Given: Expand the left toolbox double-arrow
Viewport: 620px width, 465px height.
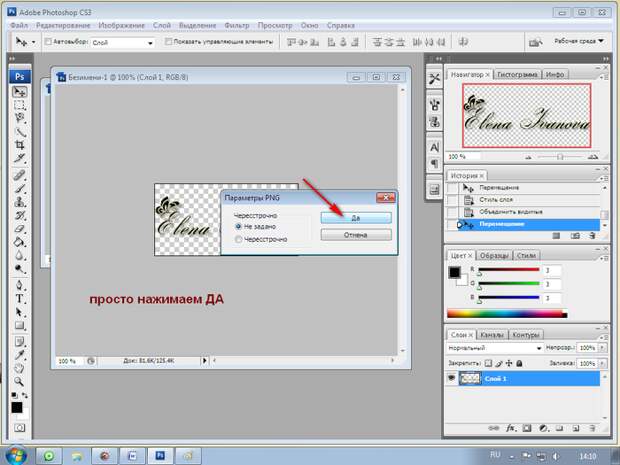Looking at the screenshot, I should (12, 59).
